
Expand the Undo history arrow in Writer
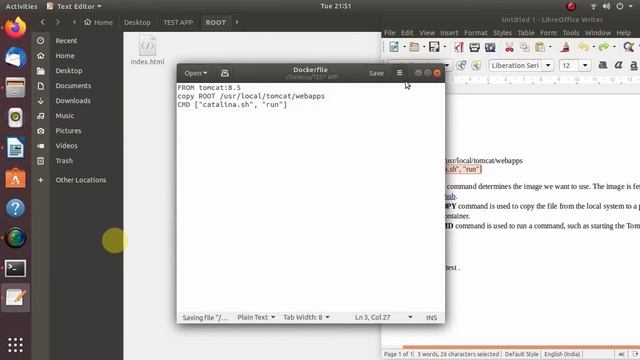coord(594,47)
